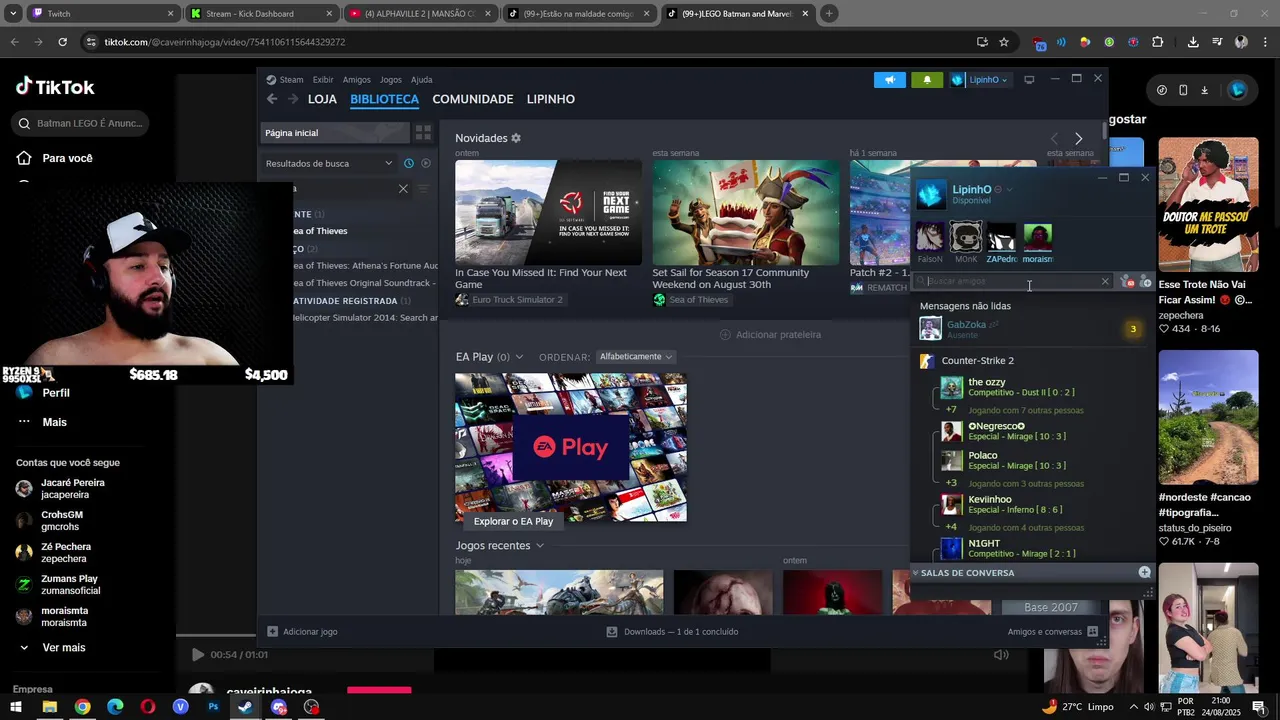The height and width of the screenshot is (720, 1280).
Task: Open Alfabeticamente sort dropdown
Action: (635, 357)
